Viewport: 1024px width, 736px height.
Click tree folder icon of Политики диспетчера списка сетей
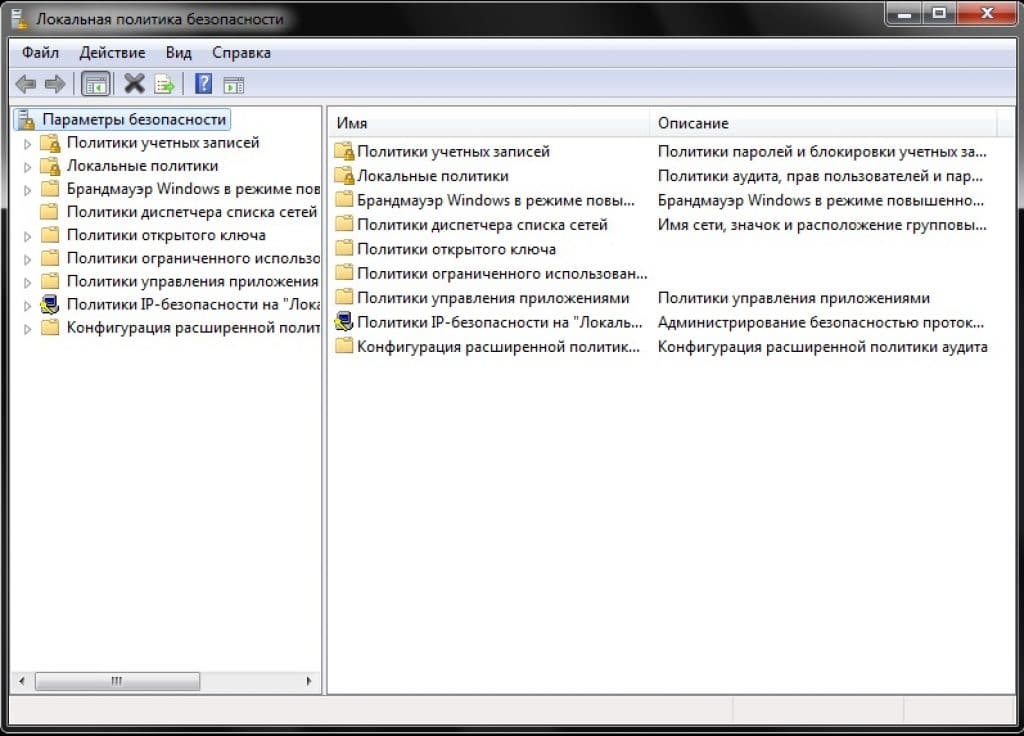coord(50,212)
